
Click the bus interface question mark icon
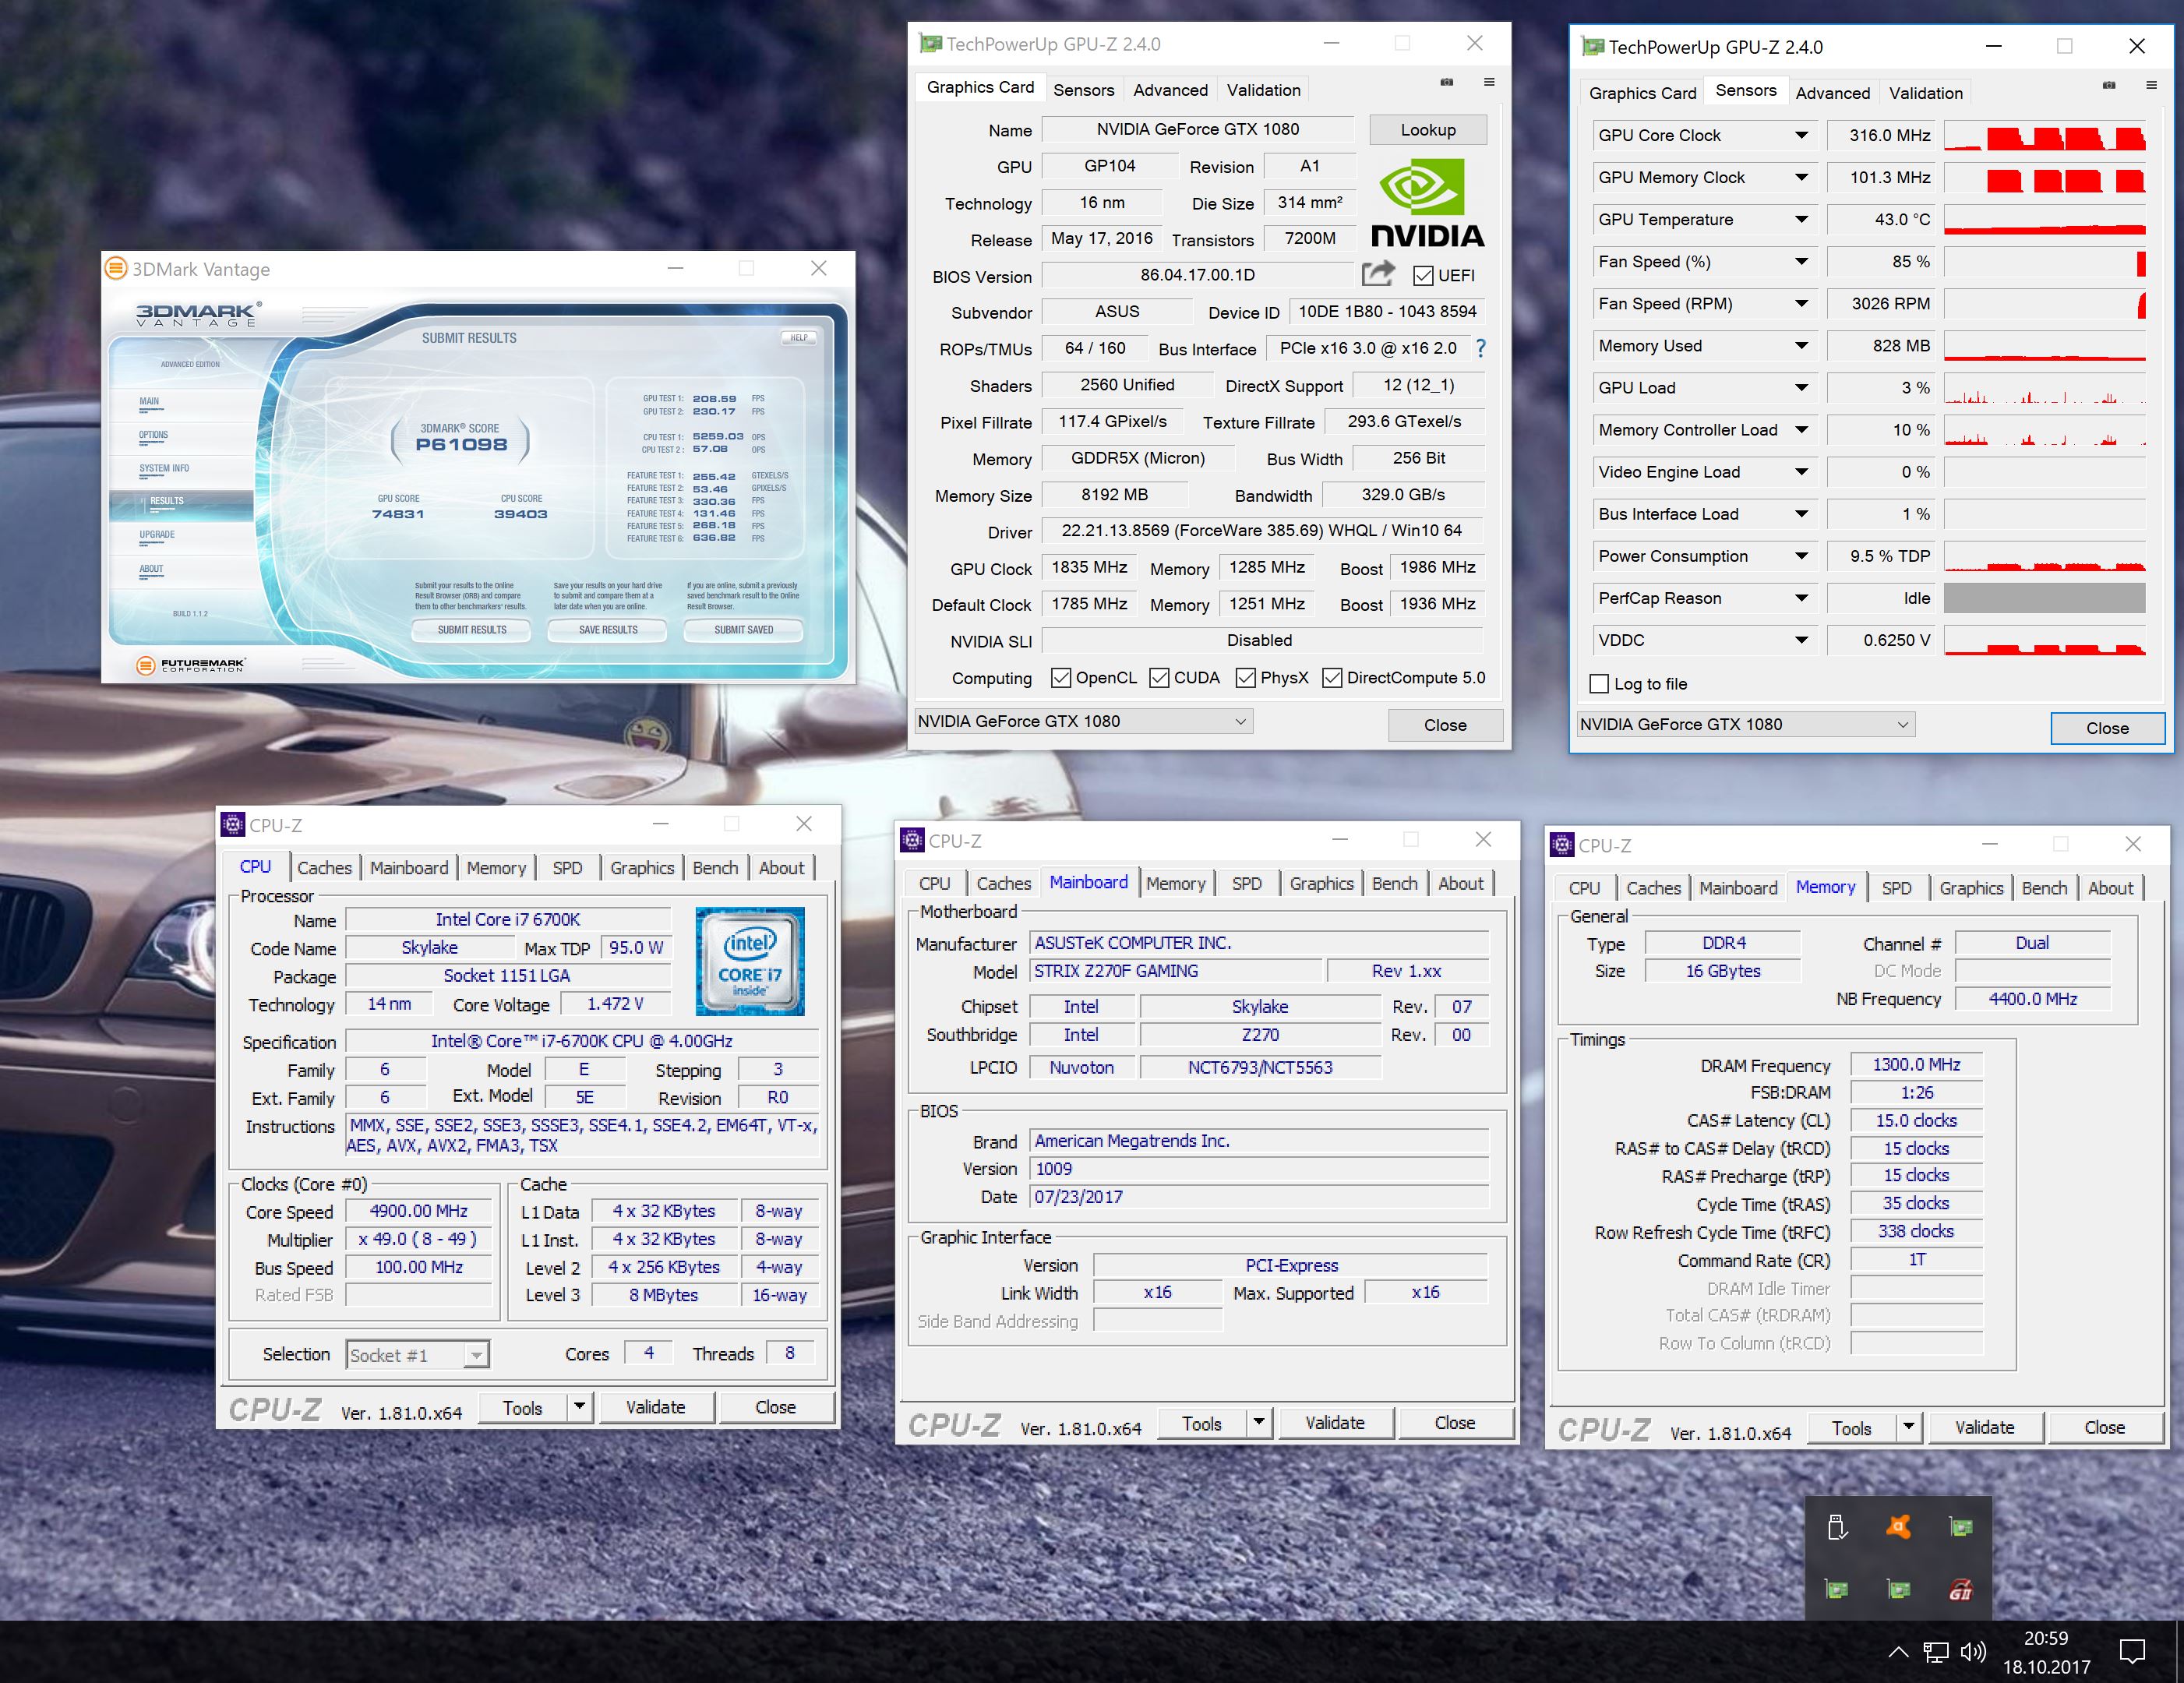tap(1481, 348)
